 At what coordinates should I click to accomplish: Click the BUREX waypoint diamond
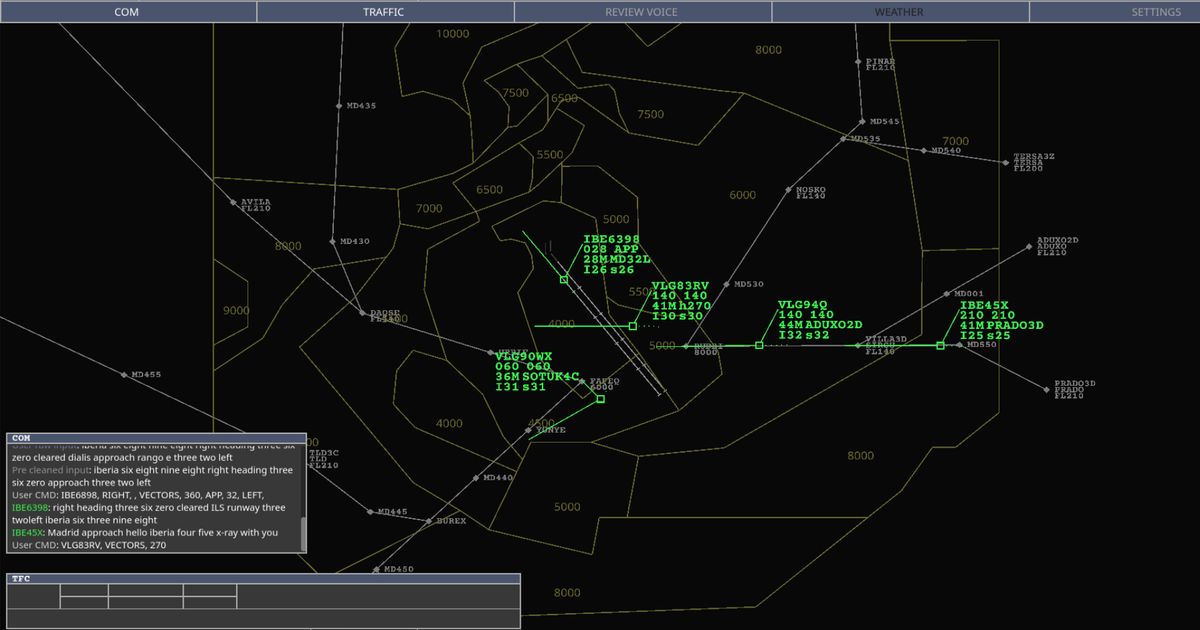tap(430, 521)
